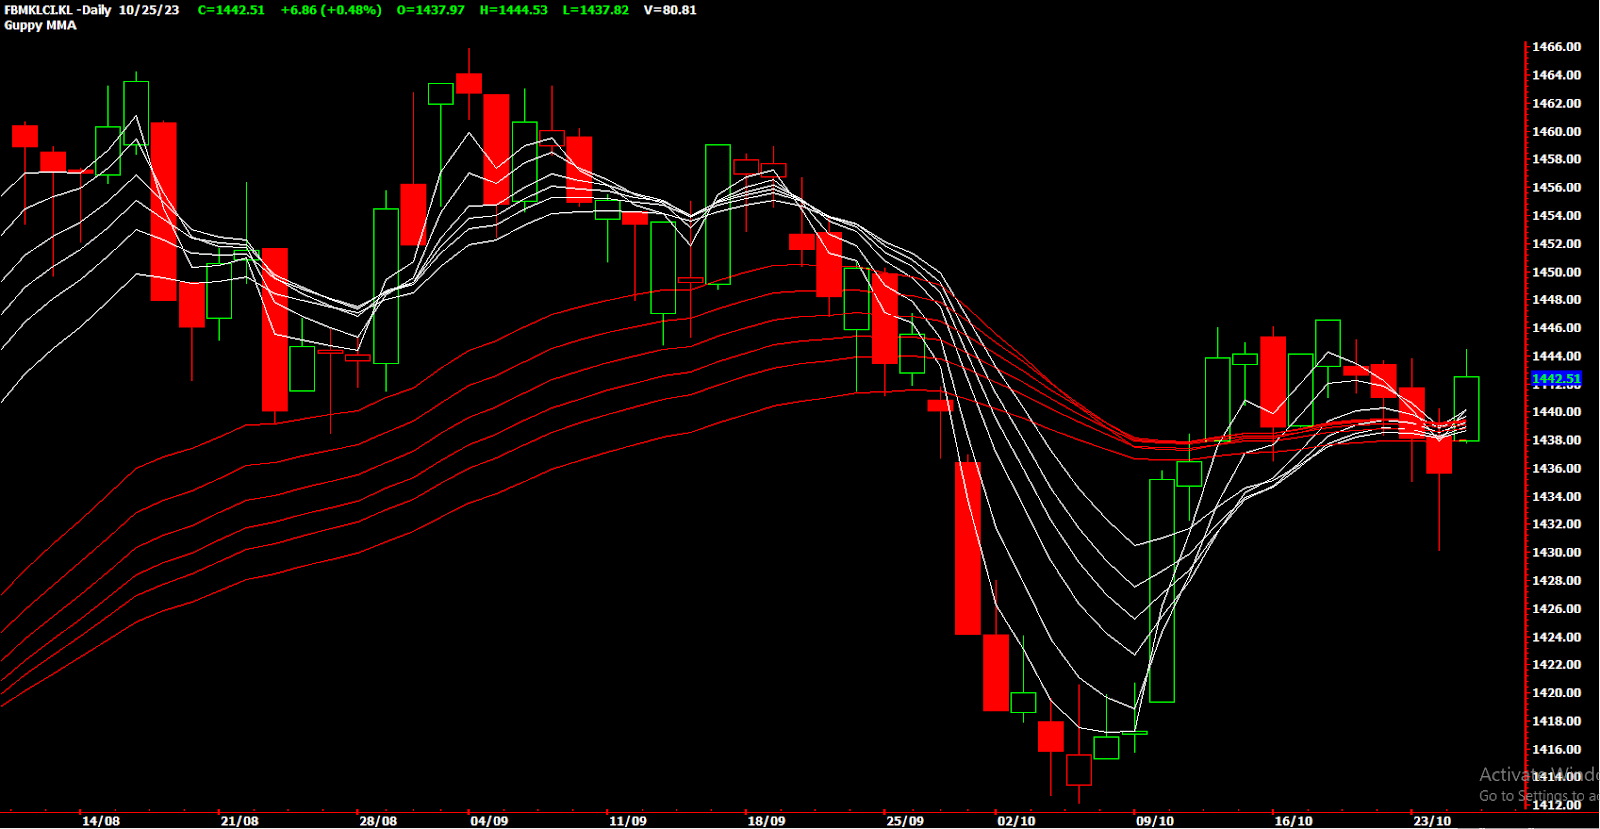Click the 02/10 date axis label

pyautogui.click(x=1016, y=821)
